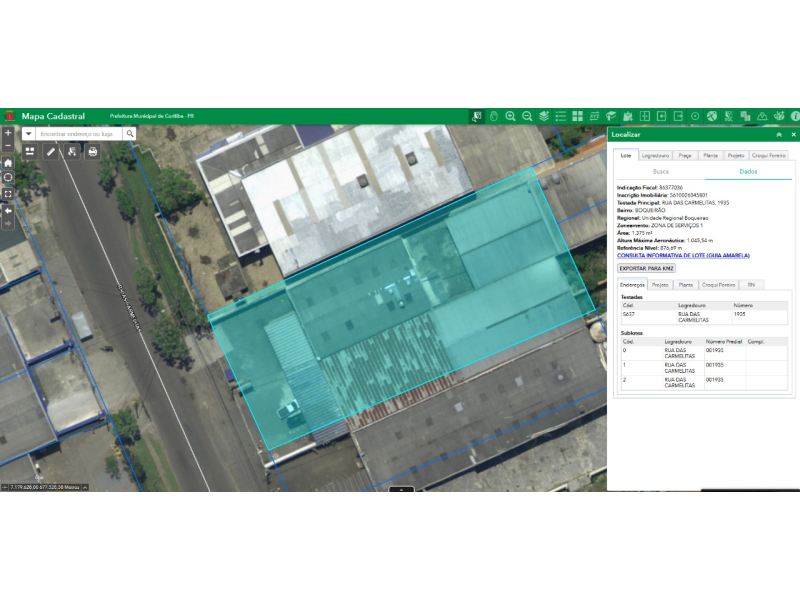Click the address search input field
The image size is (800, 600).
tap(80, 134)
